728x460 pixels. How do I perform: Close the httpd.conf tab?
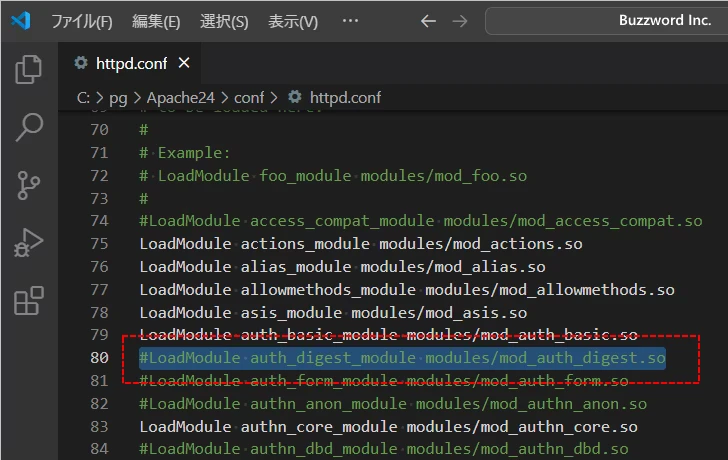click(184, 63)
